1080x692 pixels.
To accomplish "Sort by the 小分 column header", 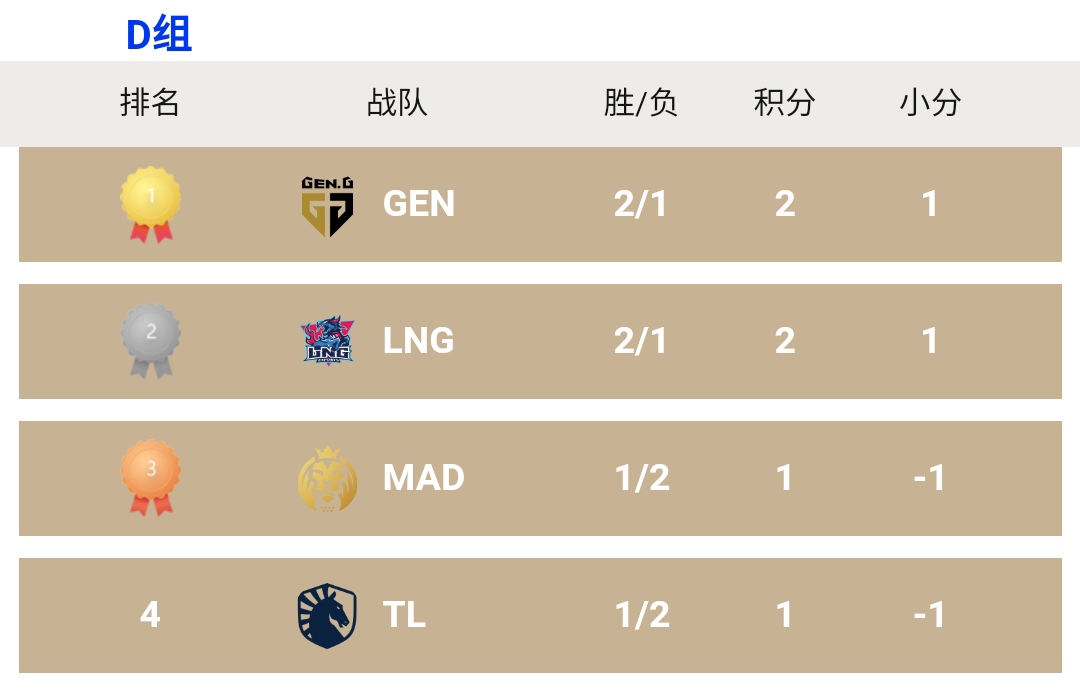I will [930, 102].
